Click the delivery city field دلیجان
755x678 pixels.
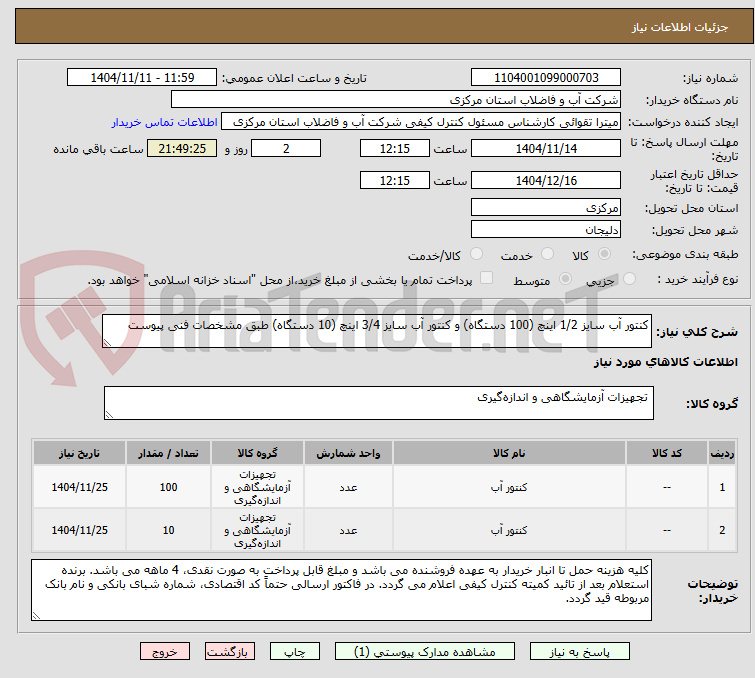pos(546,229)
